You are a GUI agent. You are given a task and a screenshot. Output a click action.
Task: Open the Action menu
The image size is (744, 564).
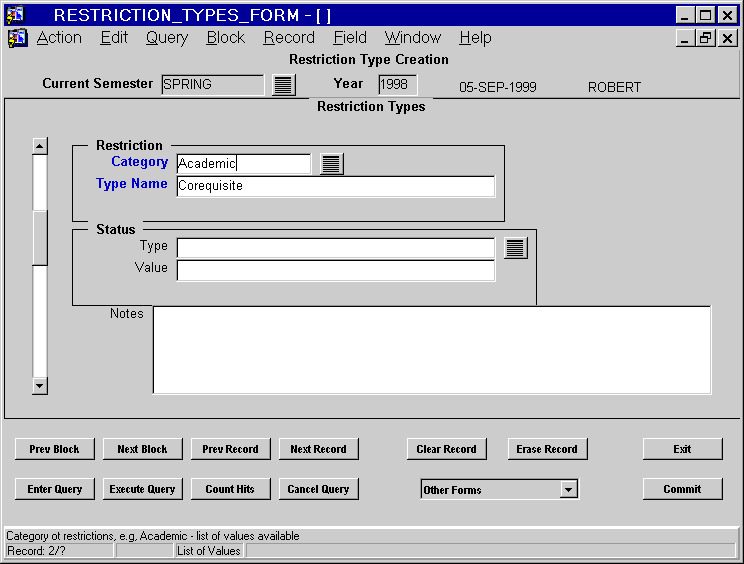pyautogui.click(x=59, y=37)
